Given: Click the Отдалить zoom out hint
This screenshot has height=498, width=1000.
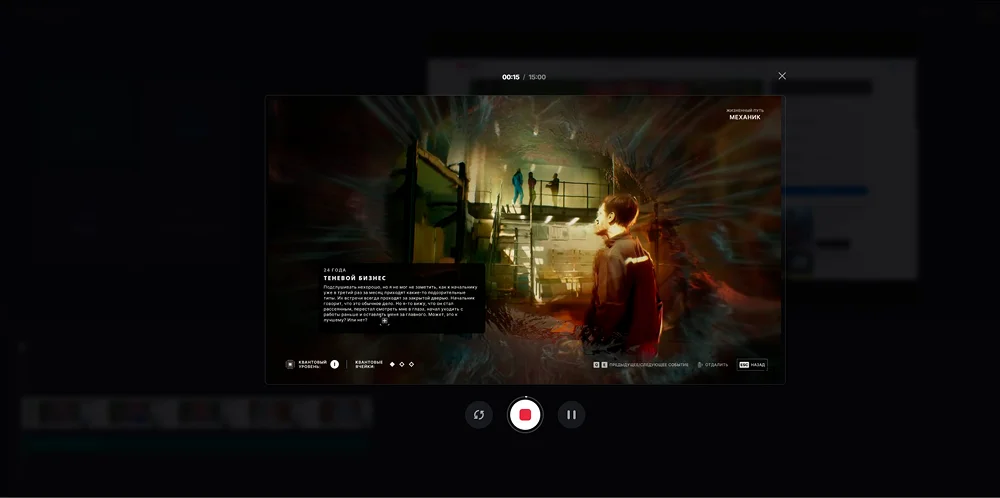Looking at the screenshot, I should click(x=713, y=365).
